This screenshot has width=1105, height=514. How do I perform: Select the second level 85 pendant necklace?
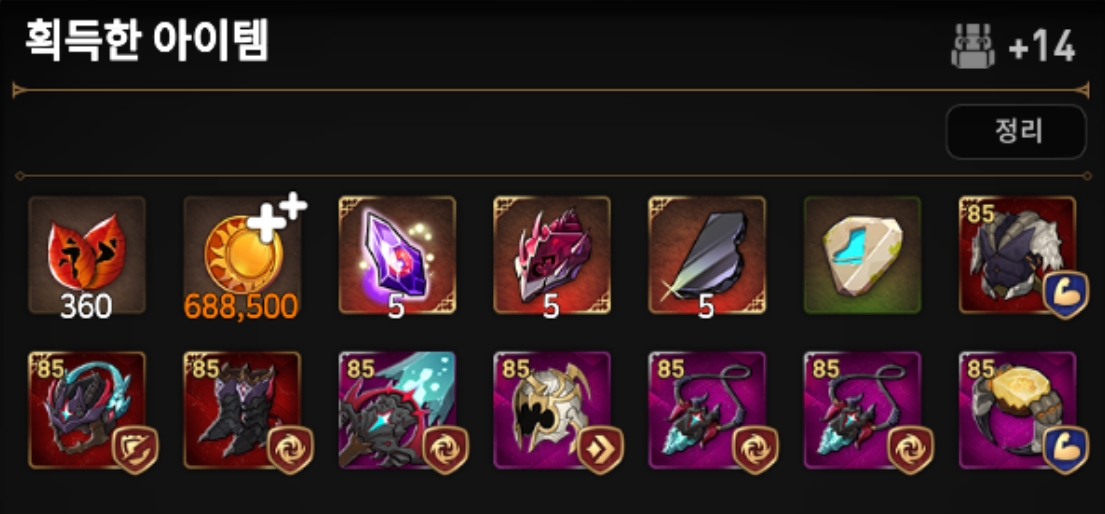(862, 410)
